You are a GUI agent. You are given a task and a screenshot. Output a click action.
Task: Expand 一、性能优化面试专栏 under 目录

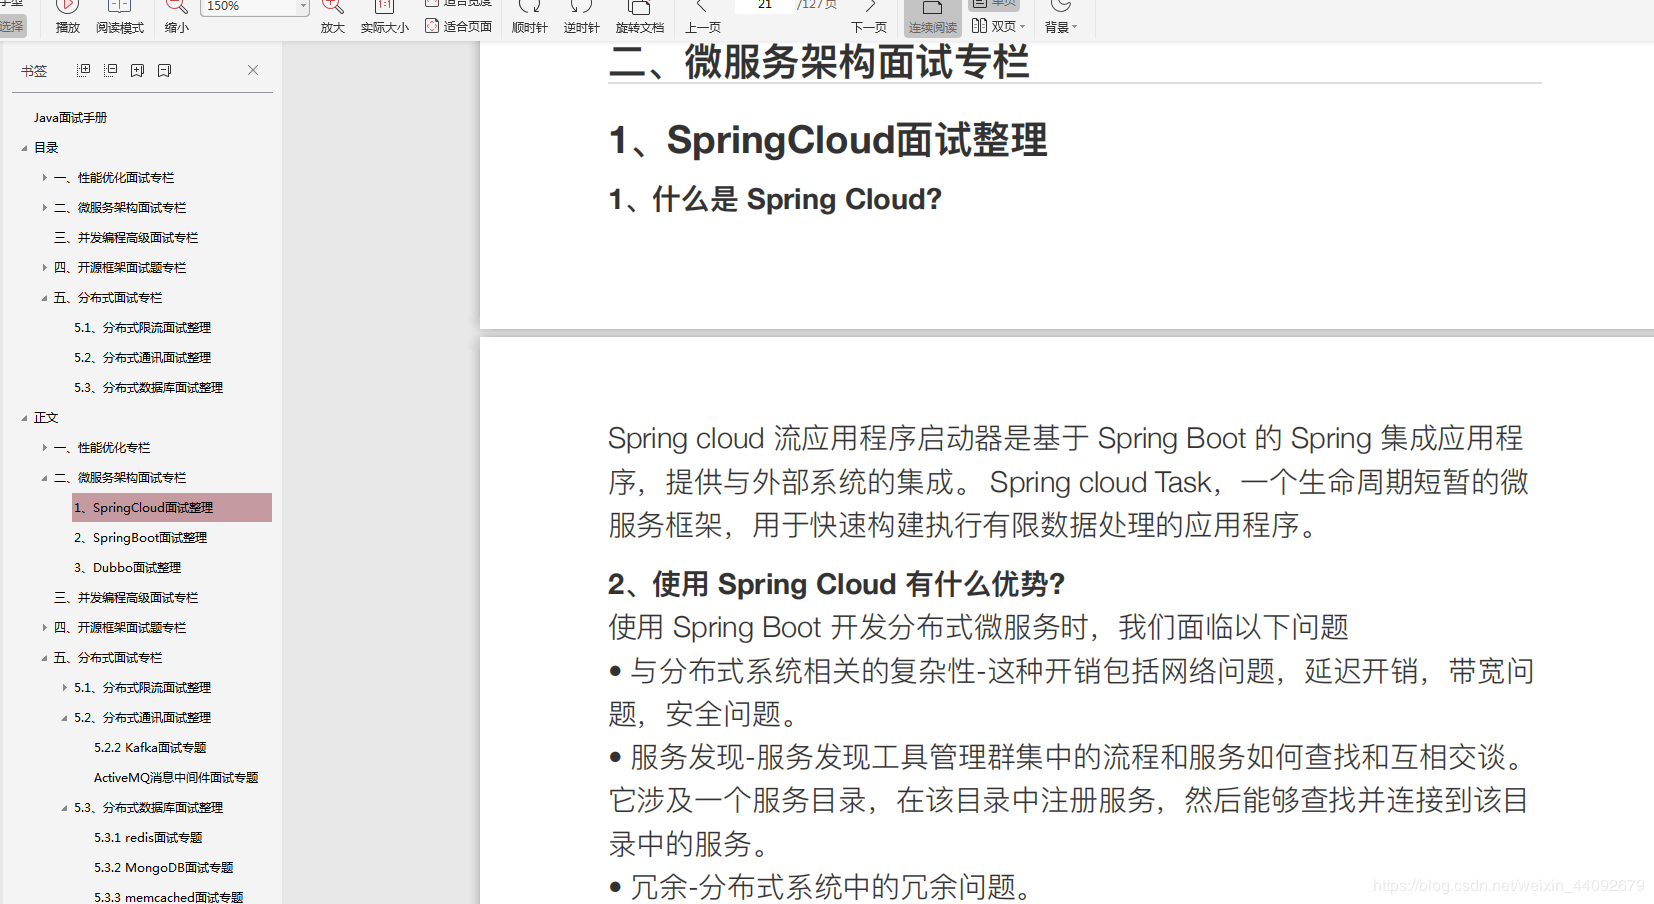(44, 178)
